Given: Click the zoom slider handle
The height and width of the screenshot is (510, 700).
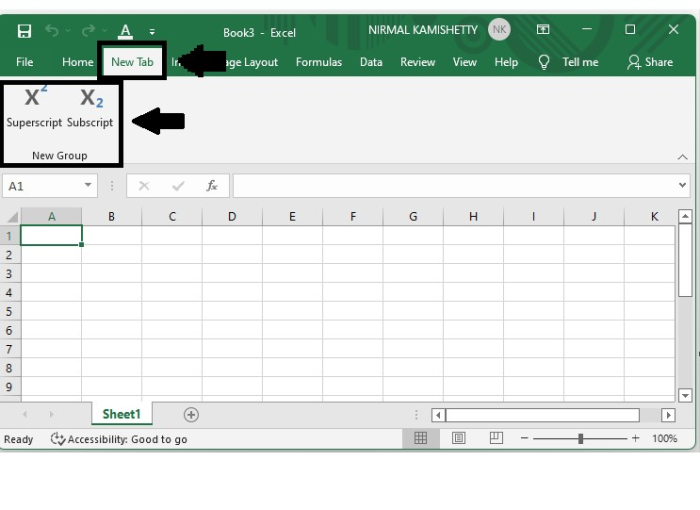Looking at the screenshot, I should pos(580,439).
